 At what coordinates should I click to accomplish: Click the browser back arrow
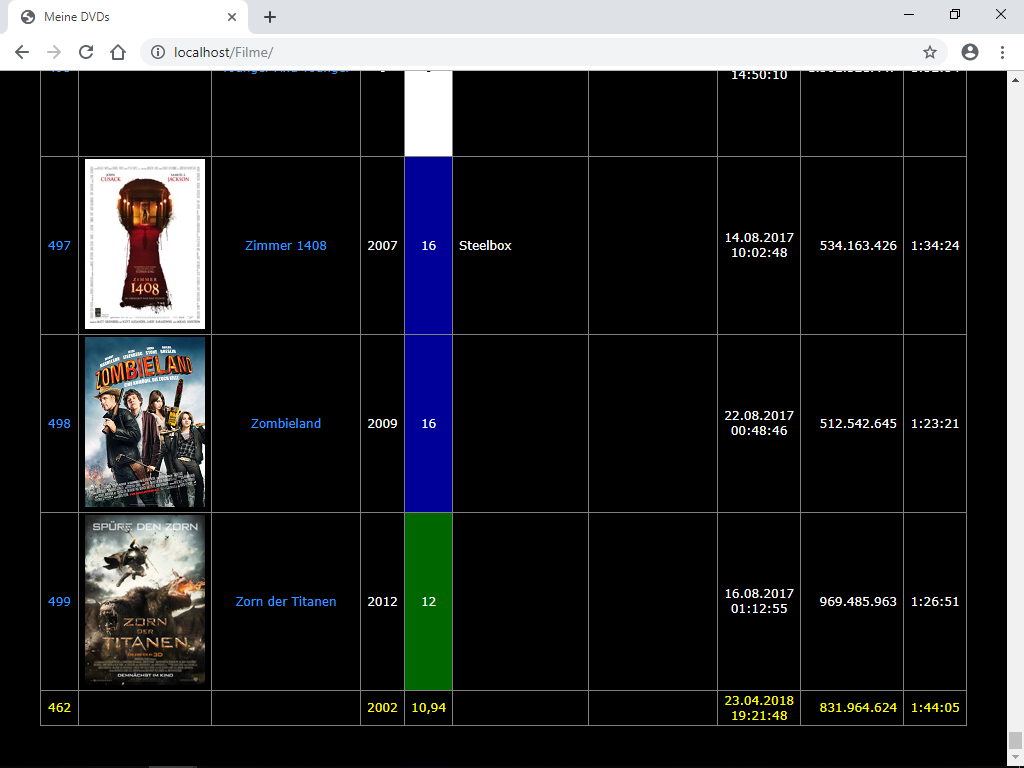click(22, 52)
